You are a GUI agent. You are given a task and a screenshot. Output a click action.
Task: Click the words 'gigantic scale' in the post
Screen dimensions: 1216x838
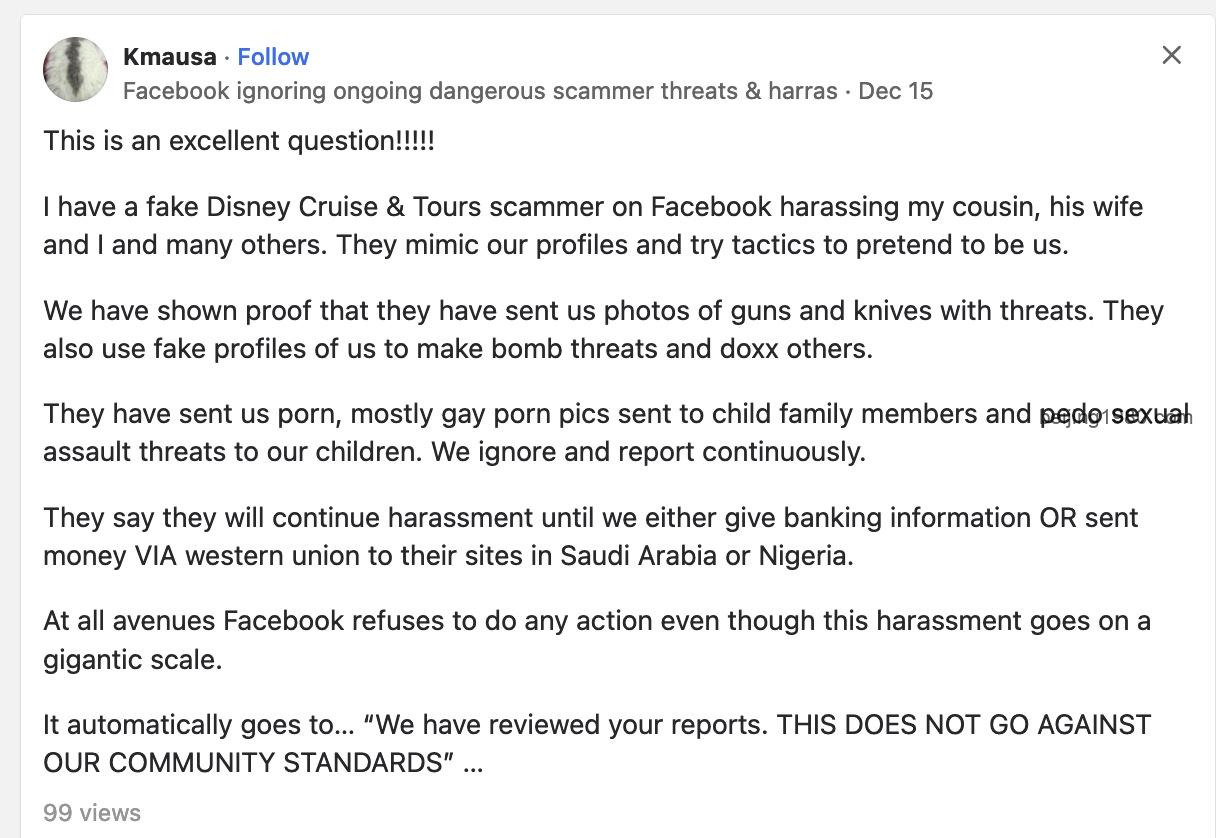(130, 660)
